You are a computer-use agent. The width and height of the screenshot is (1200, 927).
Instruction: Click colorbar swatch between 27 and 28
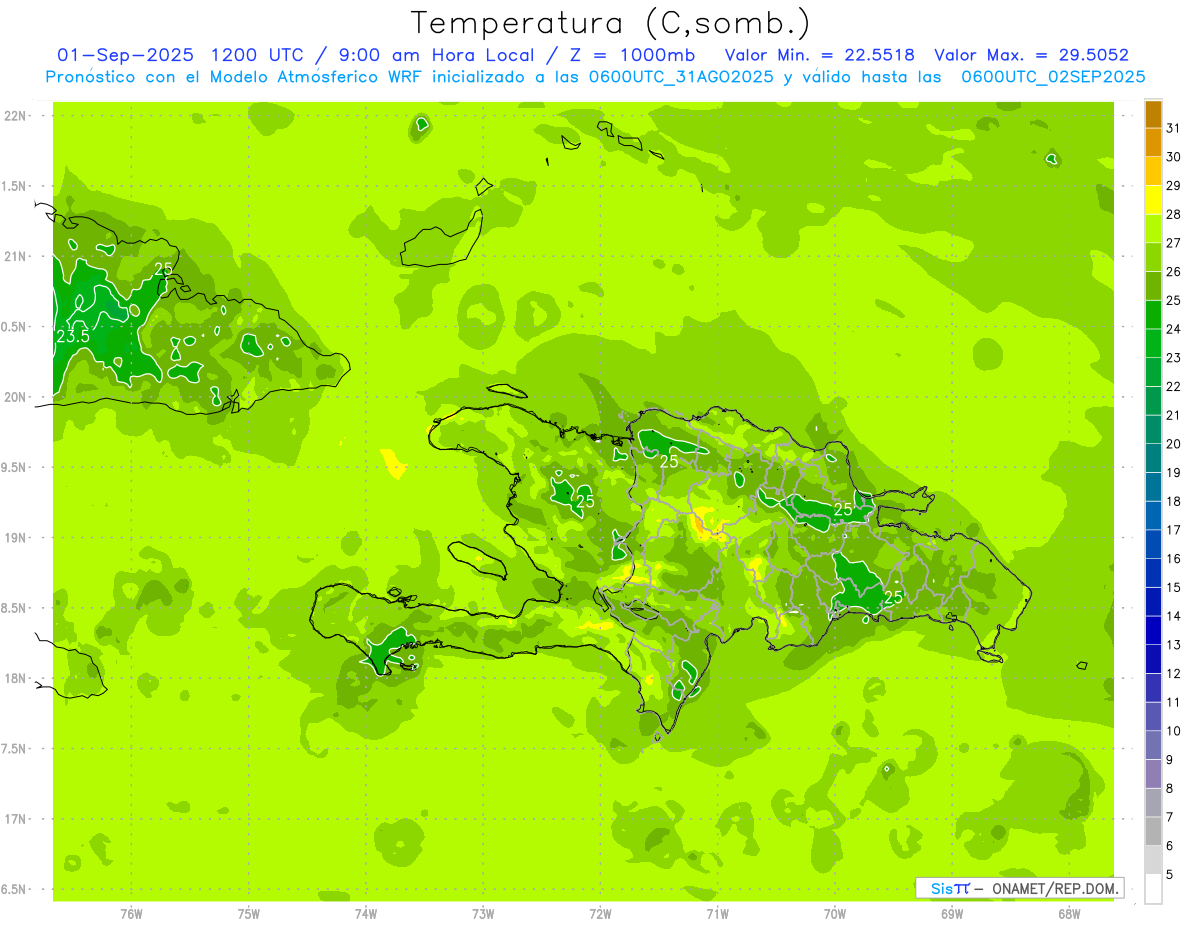(1153, 229)
